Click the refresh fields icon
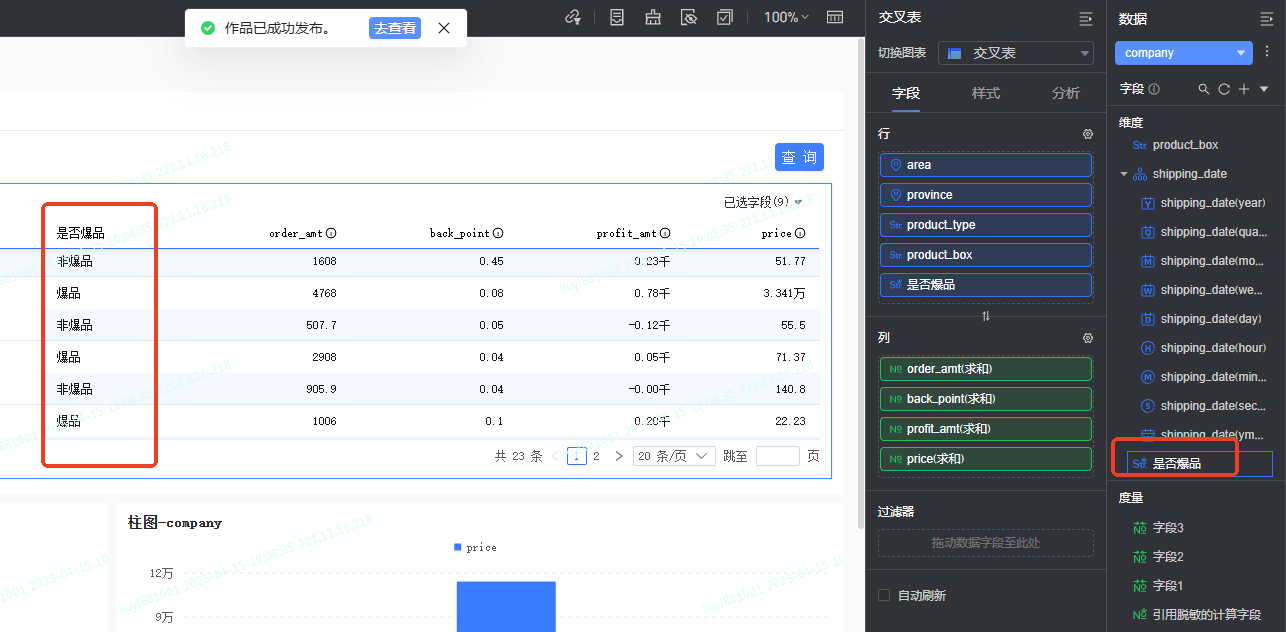 click(x=1223, y=89)
